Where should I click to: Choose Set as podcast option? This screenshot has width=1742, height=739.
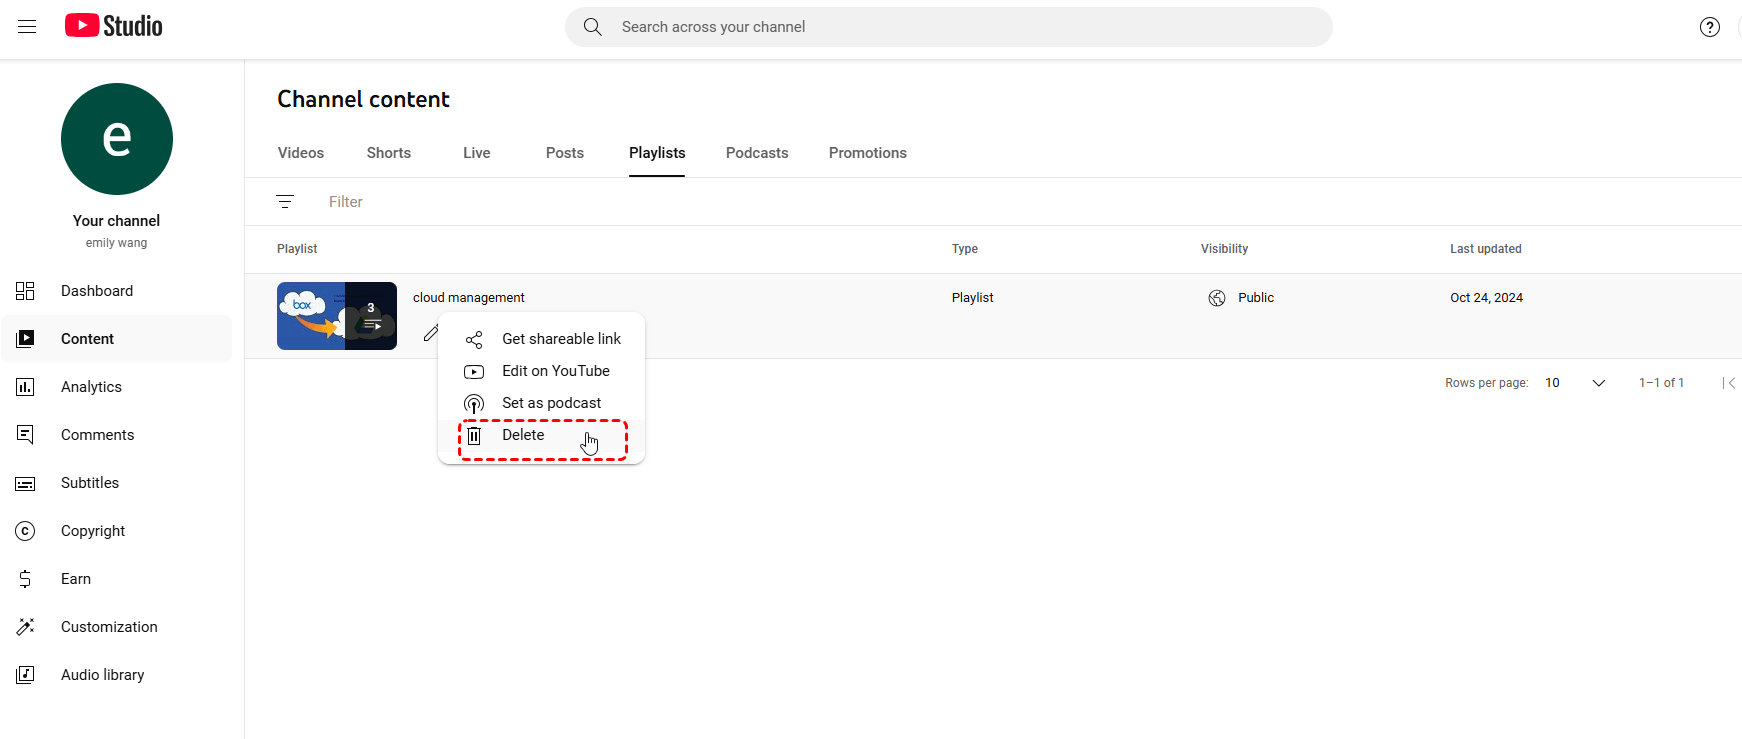(551, 403)
